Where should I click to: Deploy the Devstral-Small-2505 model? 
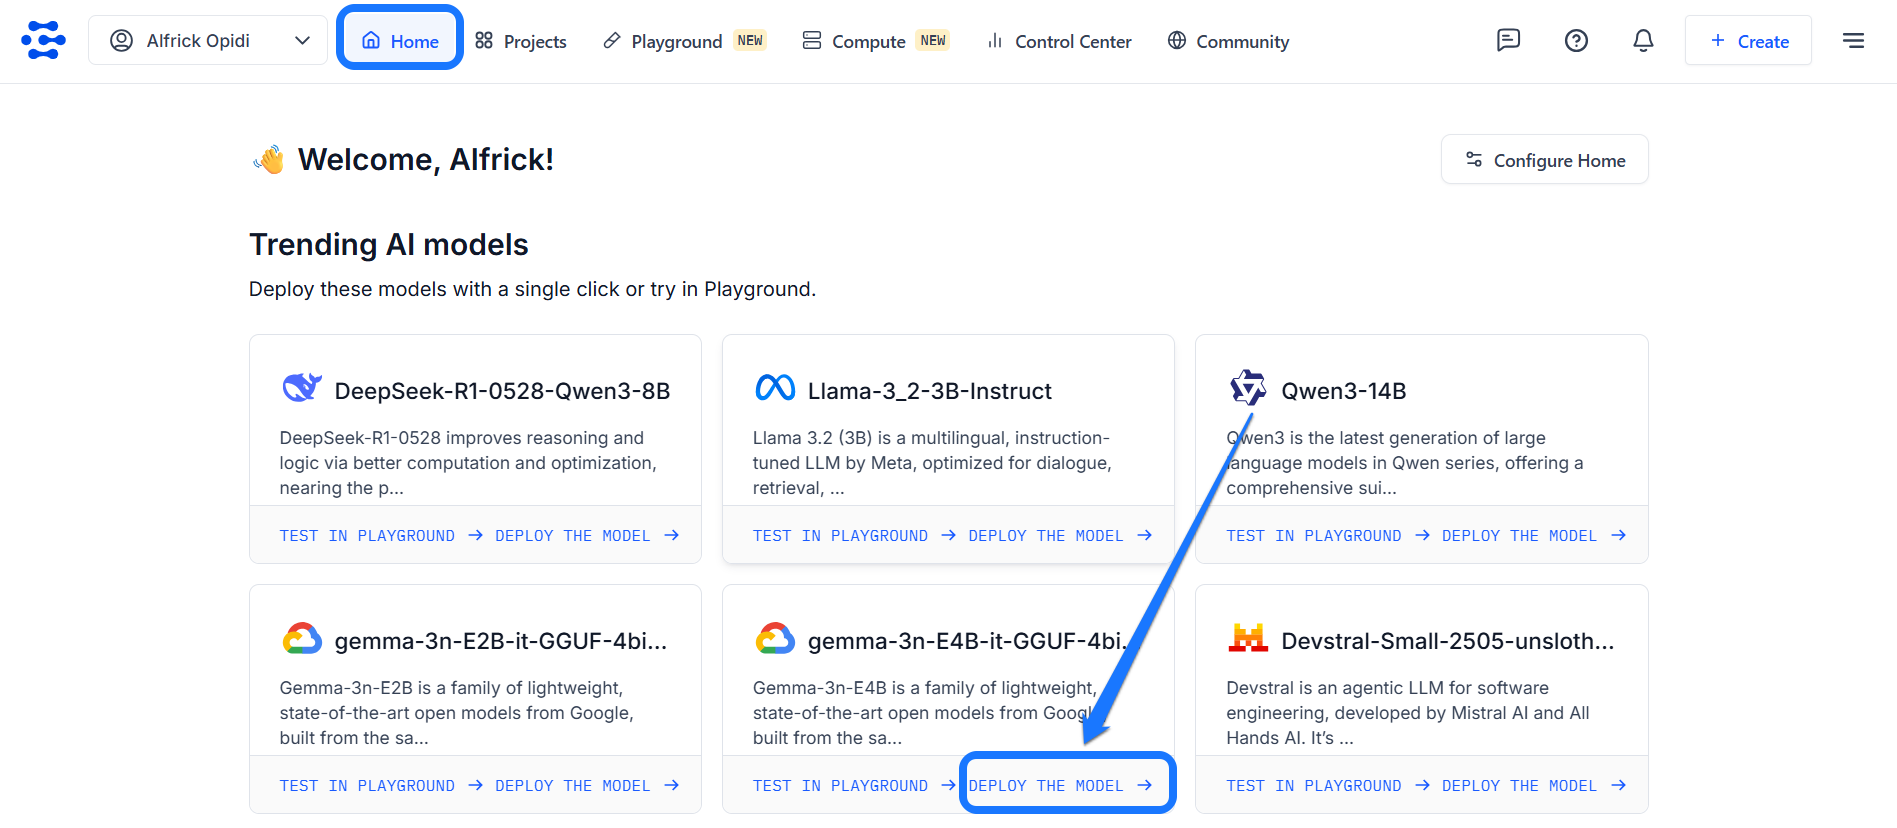click(1534, 786)
